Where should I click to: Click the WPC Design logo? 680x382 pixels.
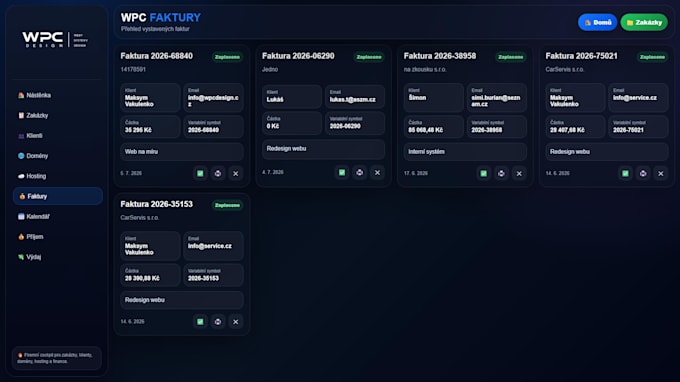point(55,39)
